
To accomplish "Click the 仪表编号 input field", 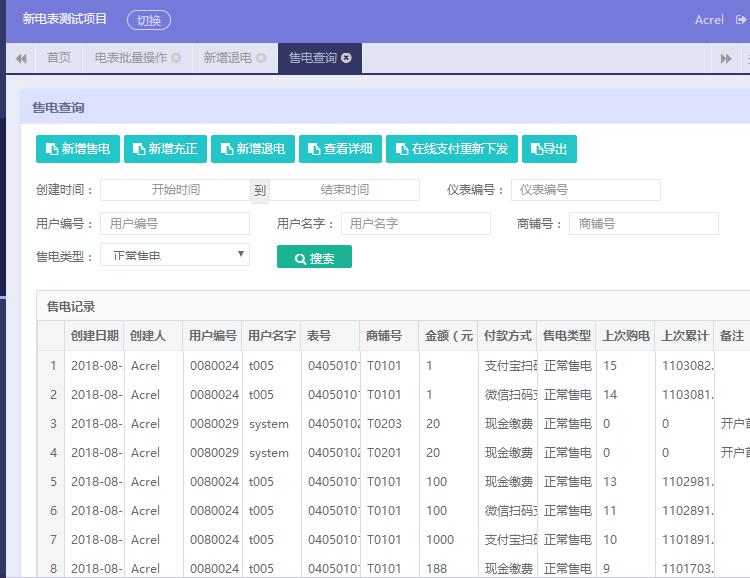I will 586,190.
